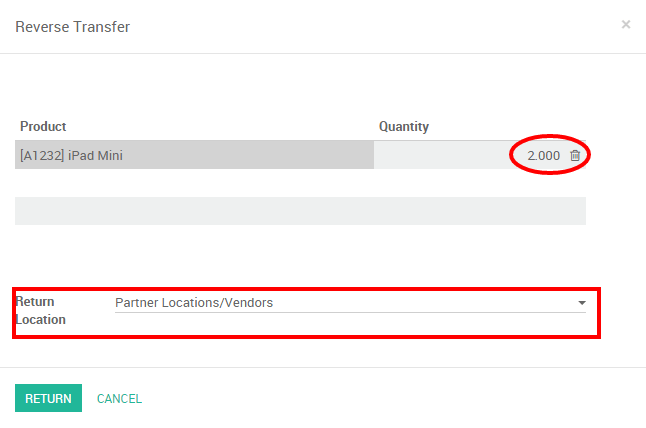This screenshot has width=646, height=428.
Task: Edit the 2.000 quantity value
Action: [x=543, y=155]
